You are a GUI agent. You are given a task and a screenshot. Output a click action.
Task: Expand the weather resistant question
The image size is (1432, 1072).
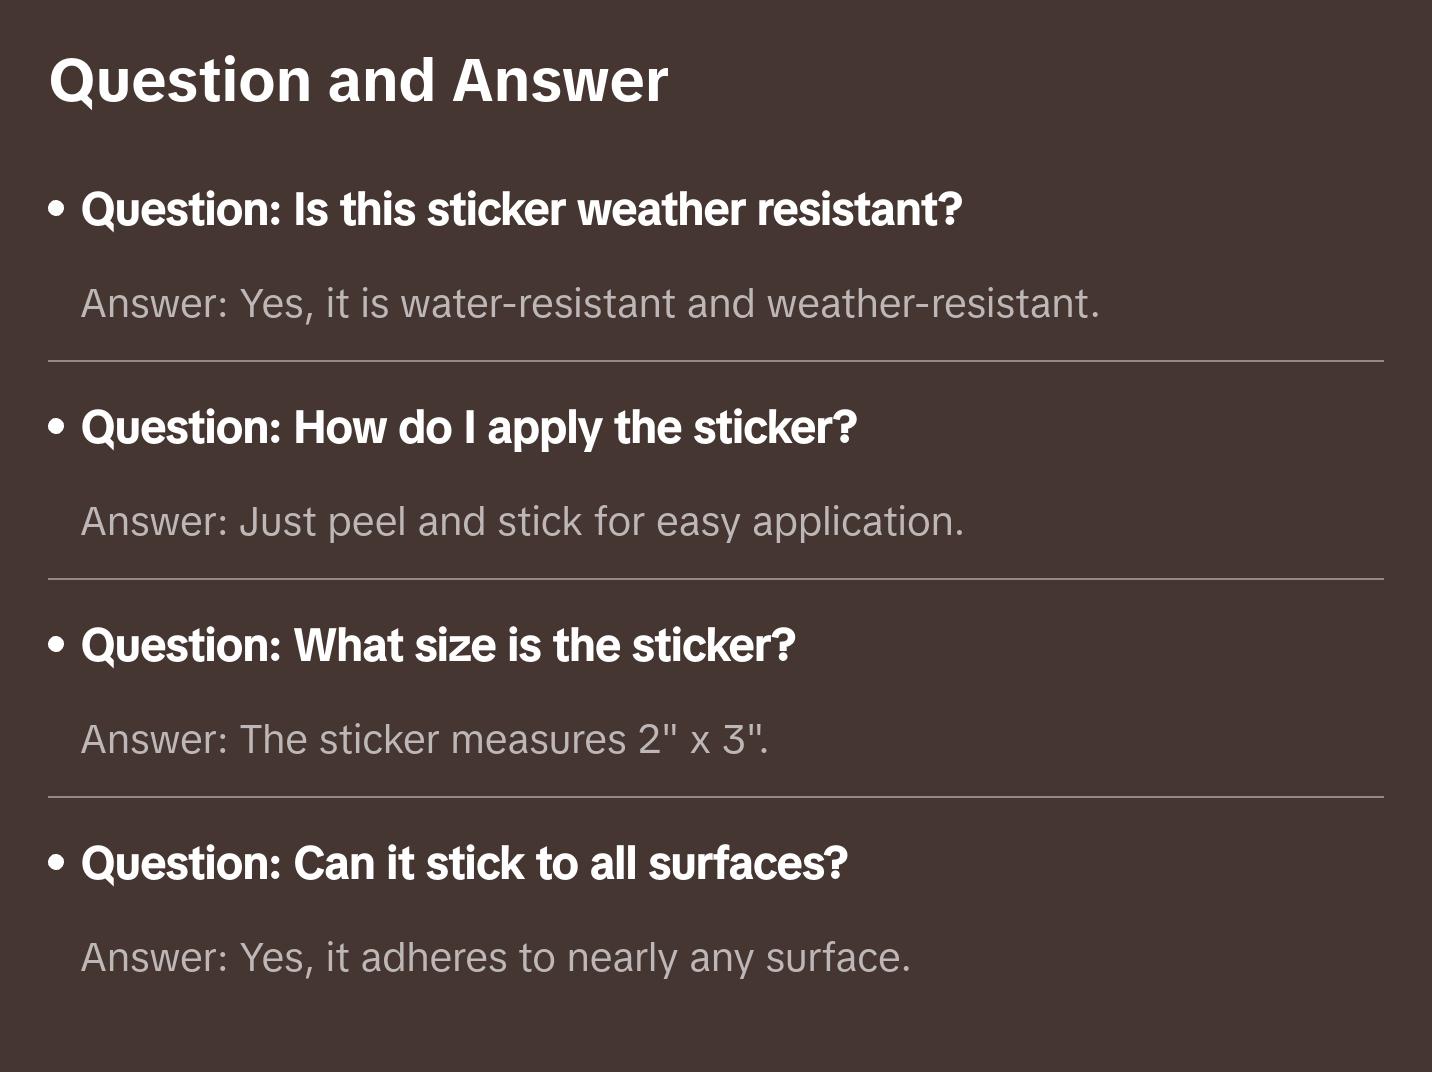521,210
